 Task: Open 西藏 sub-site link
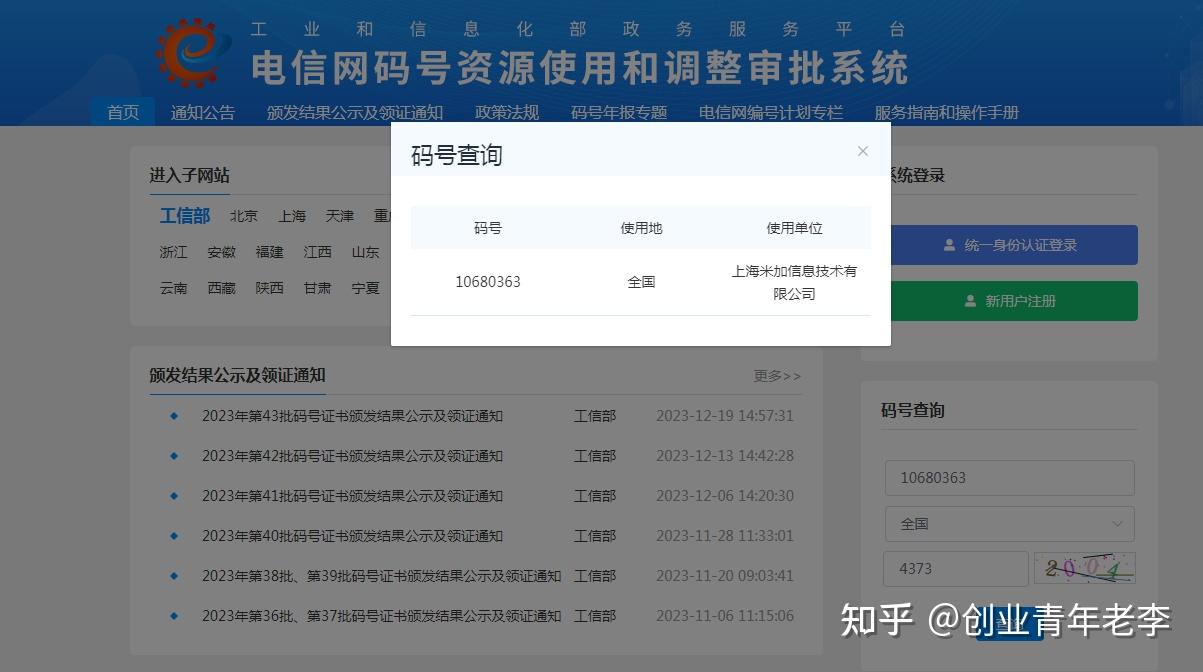click(x=221, y=288)
